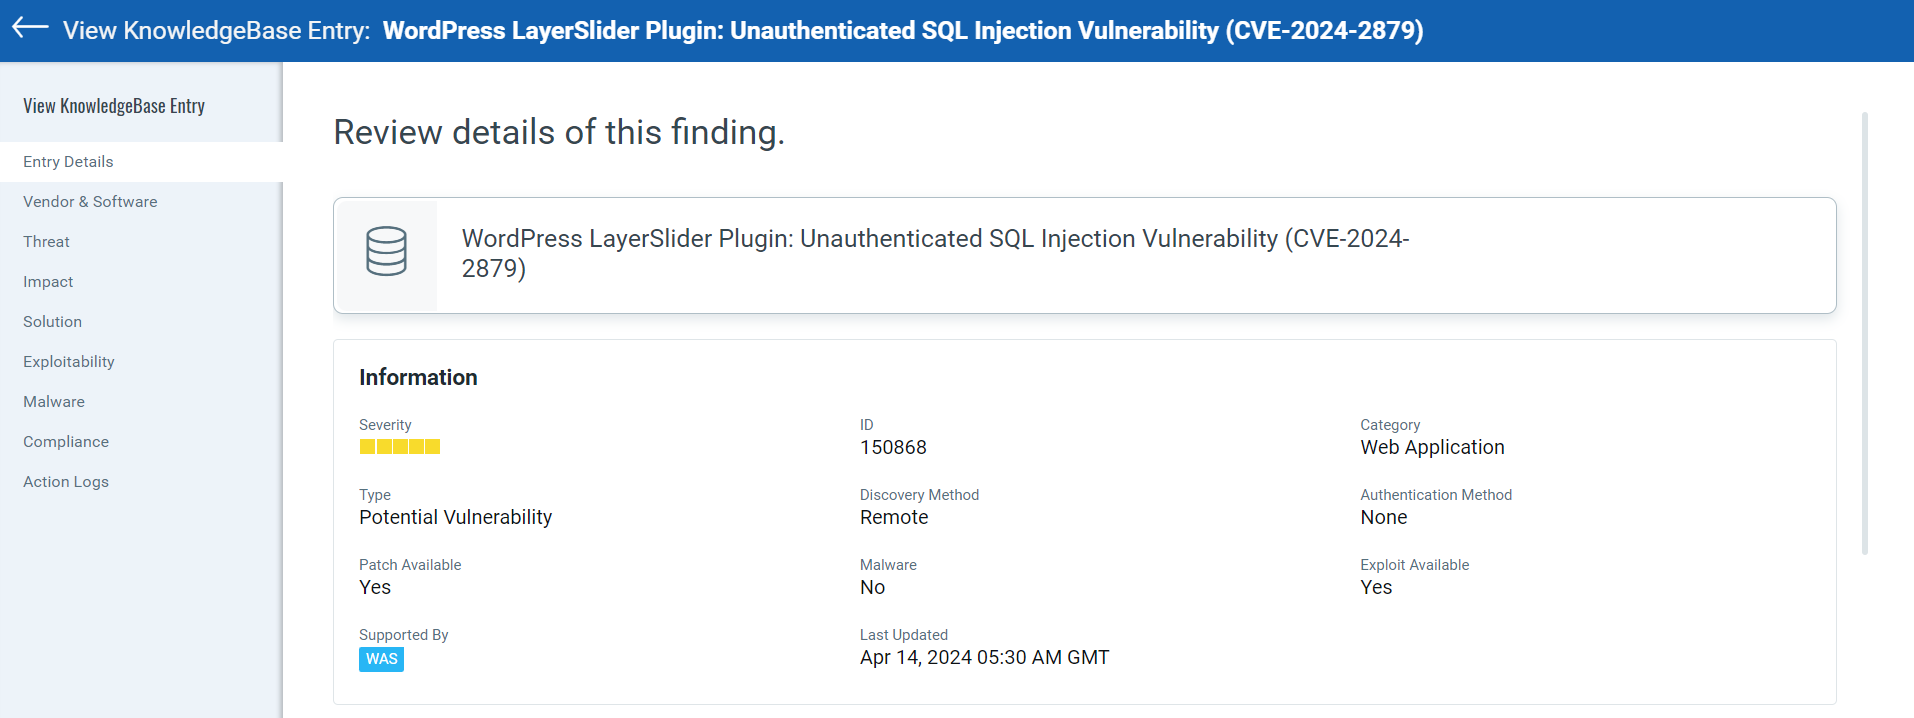Click the Last Updated timestamp
This screenshot has height=718, width=1914.
click(x=984, y=657)
